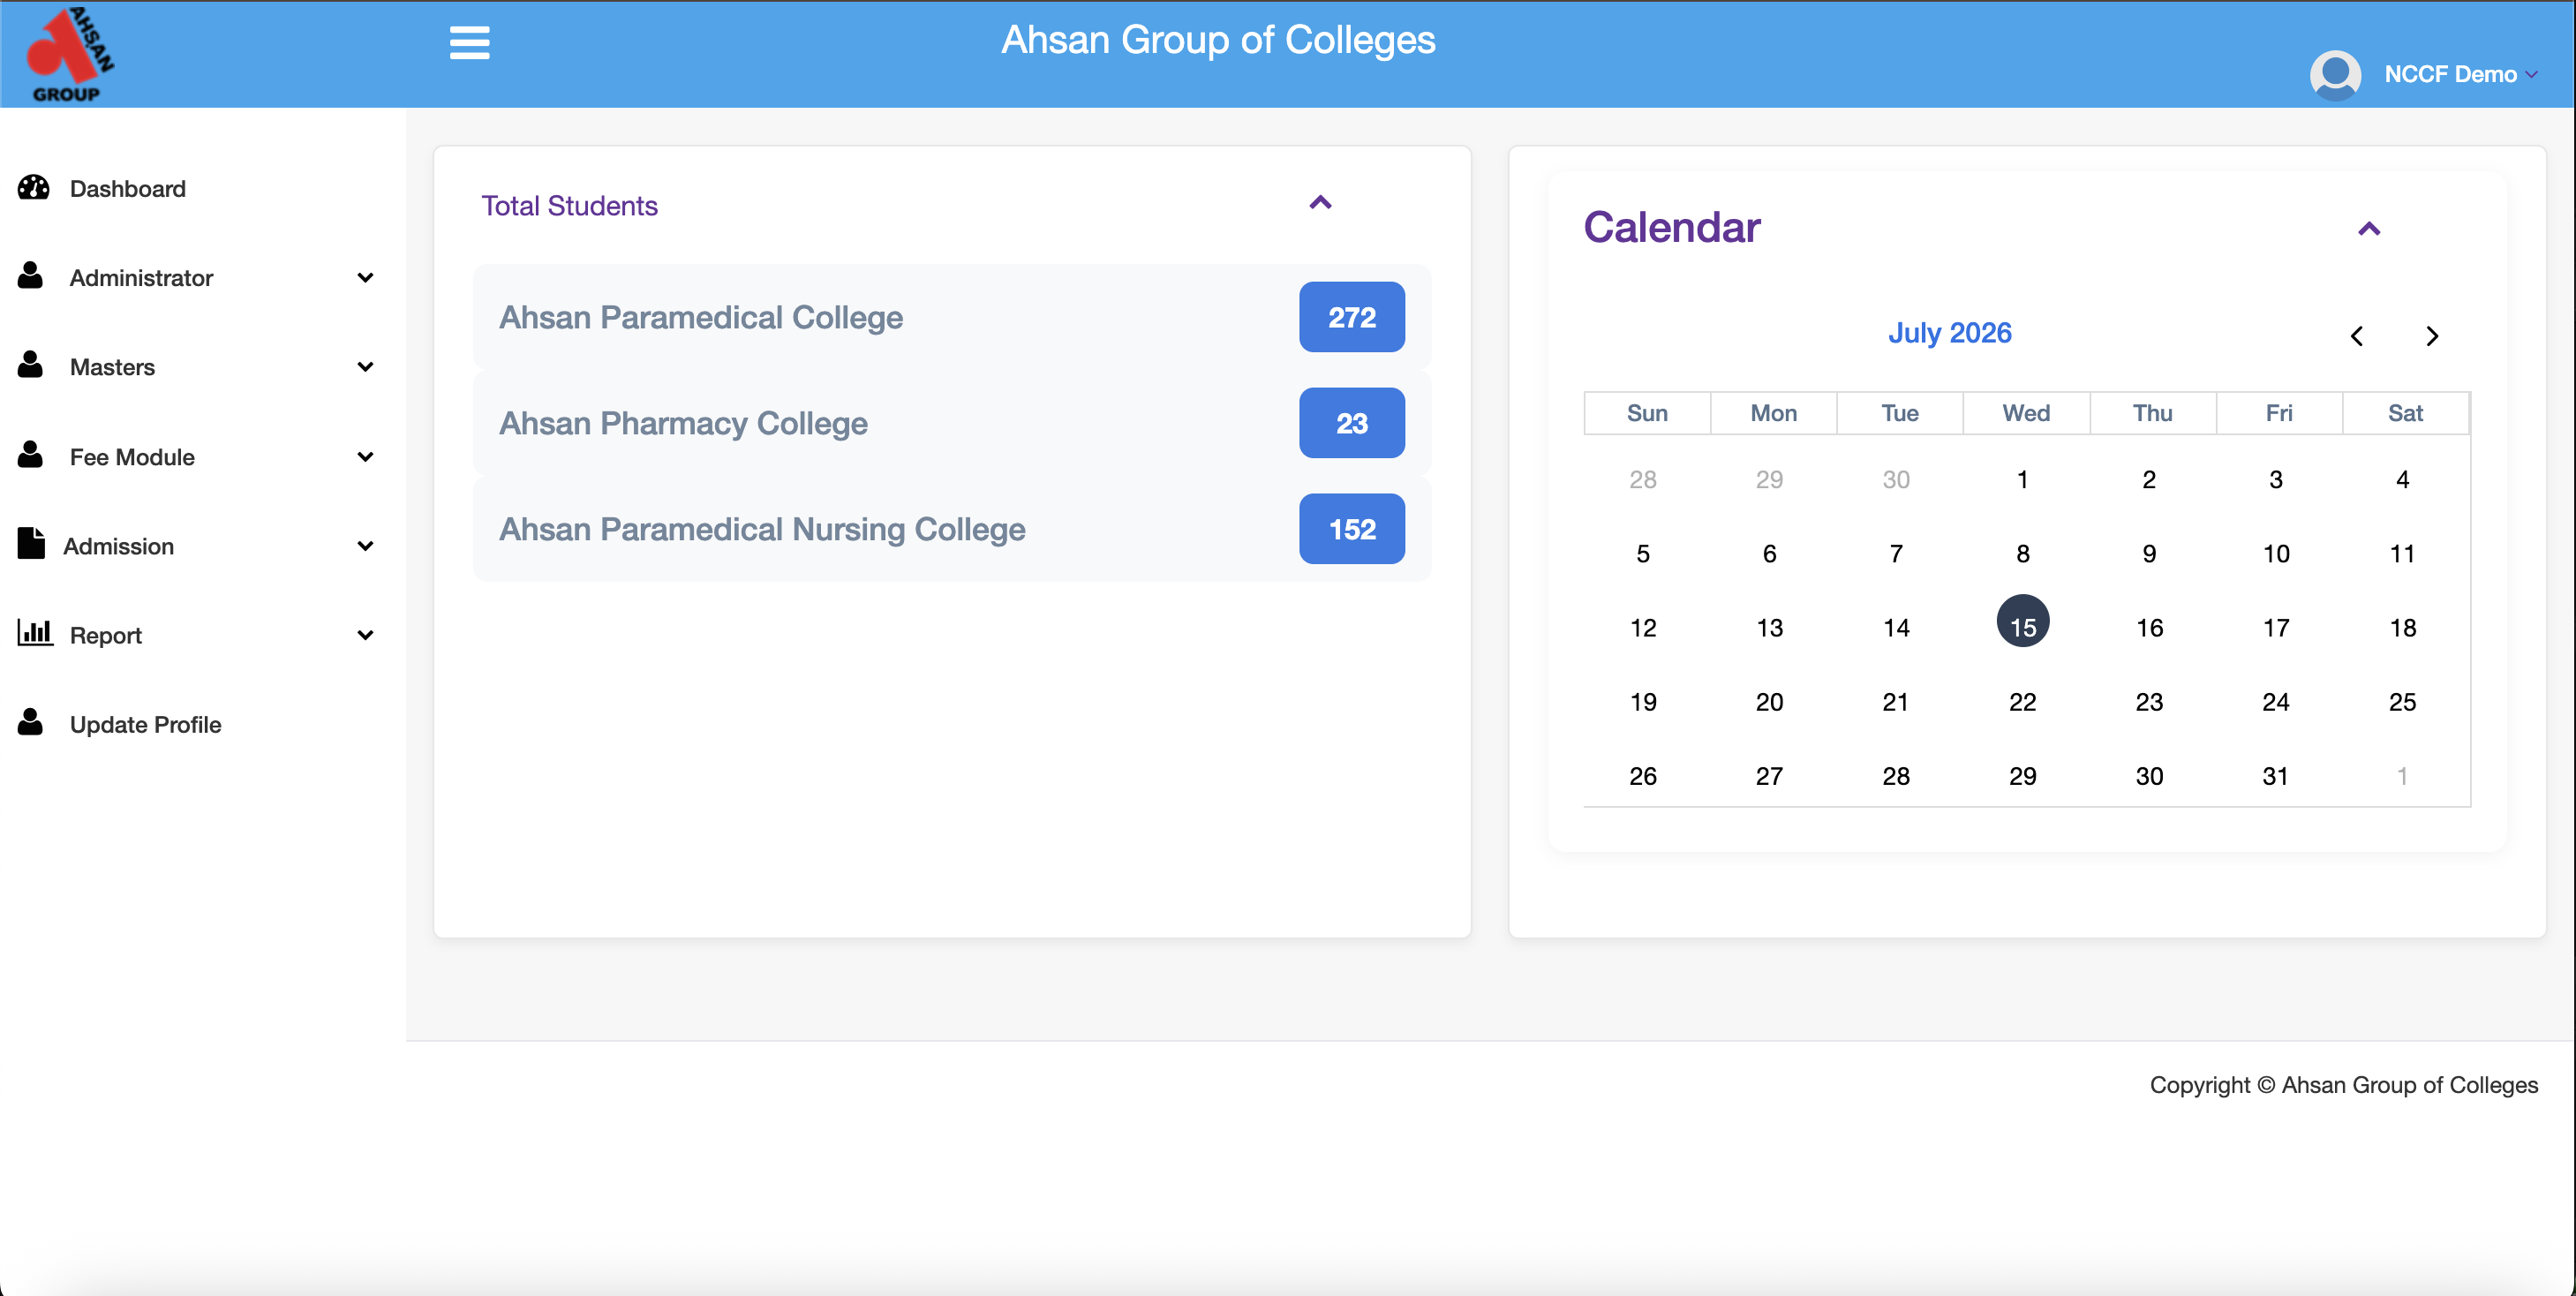Click the Fee Module person icon
Image resolution: width=2576 pixels, height=1296 pixels.
[31, 455]
